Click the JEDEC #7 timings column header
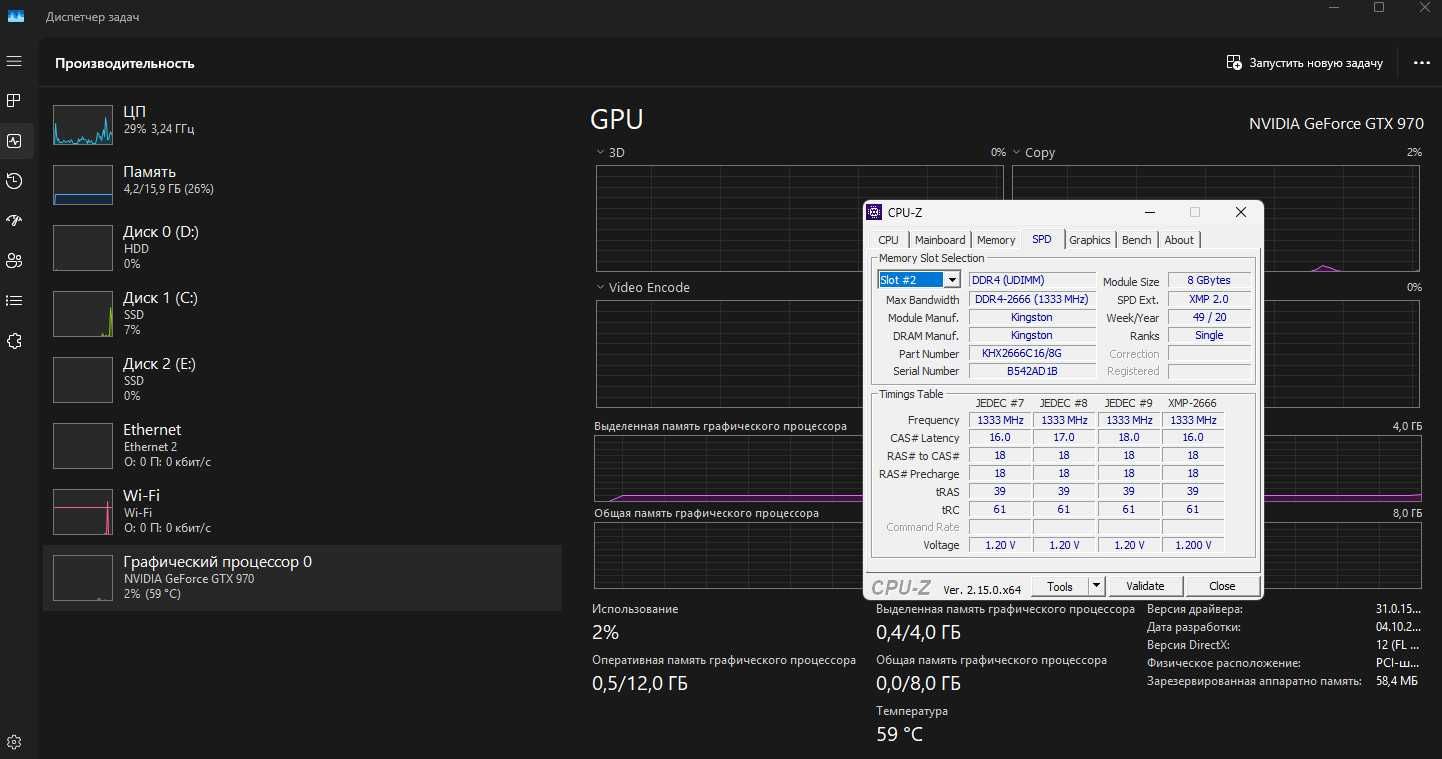This screenshot has height=759, width=1442. pyautogui.click(x=1000, y=403)
